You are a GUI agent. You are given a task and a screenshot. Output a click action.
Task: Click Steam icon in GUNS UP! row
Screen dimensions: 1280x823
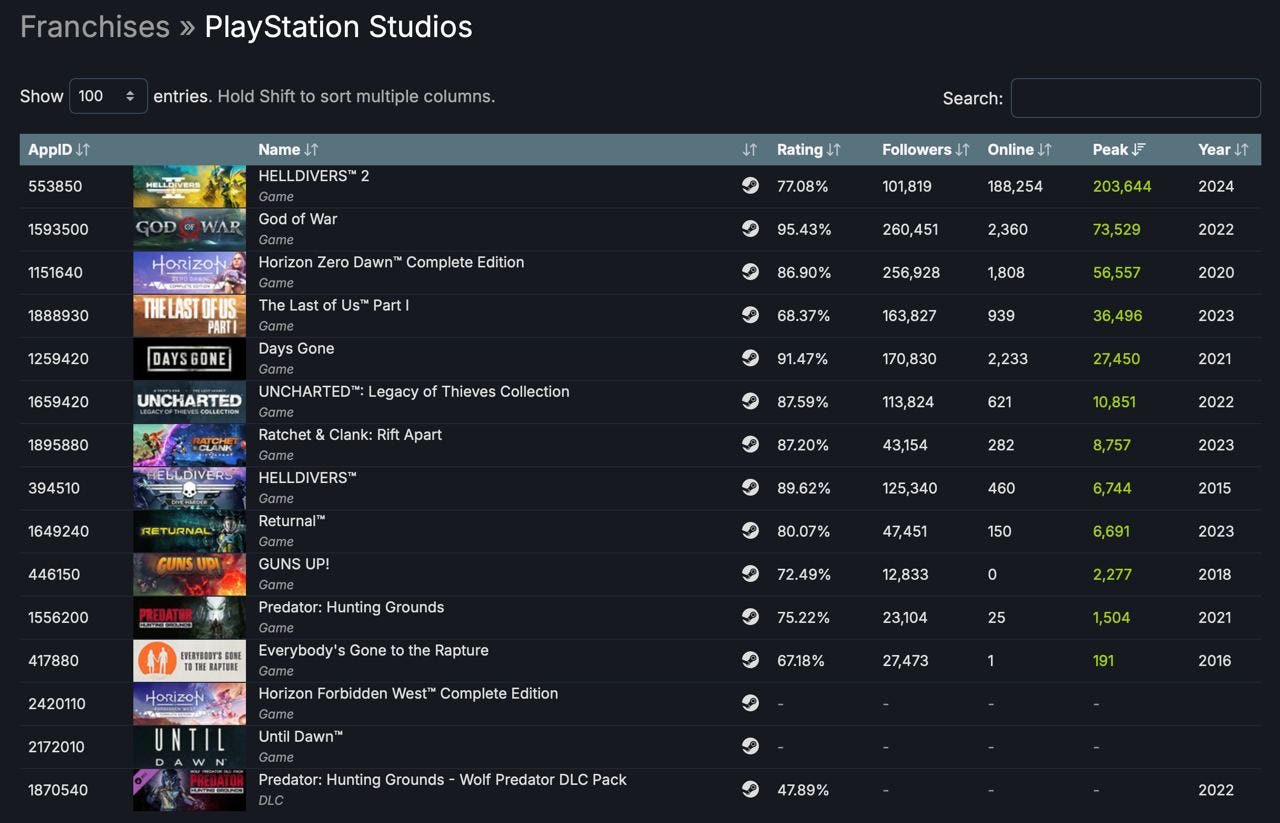(x=750, y=574)
